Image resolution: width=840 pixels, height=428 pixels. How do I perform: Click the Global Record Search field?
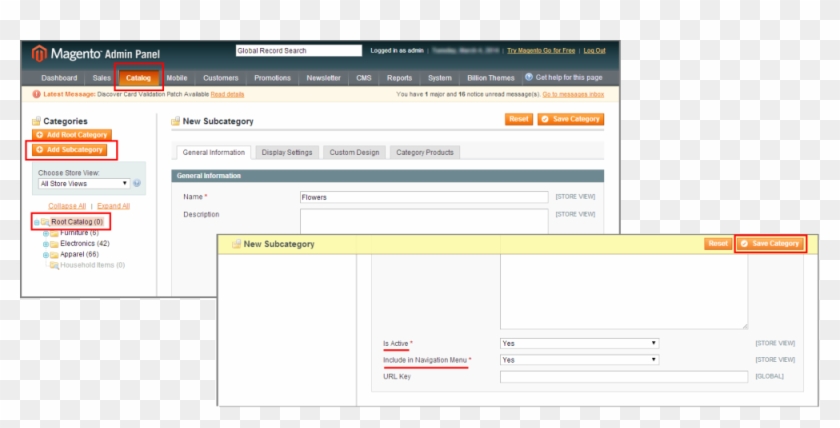tap(299, 51)
